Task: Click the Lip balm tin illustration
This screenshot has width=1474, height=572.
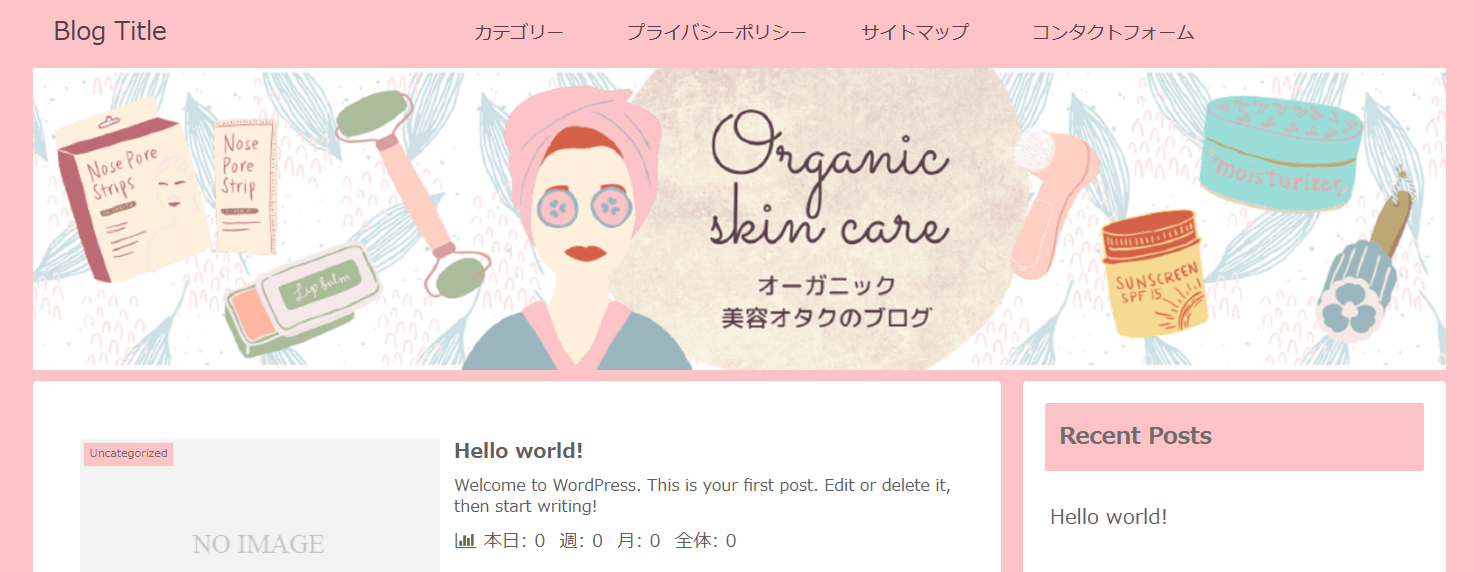Action: 301,300
